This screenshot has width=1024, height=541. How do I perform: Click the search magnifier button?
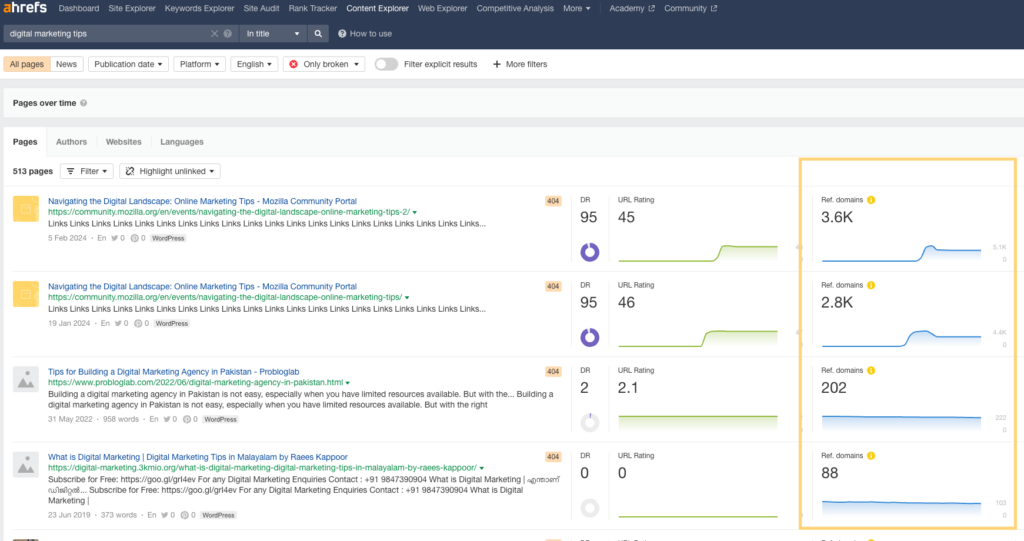(319, 33)
